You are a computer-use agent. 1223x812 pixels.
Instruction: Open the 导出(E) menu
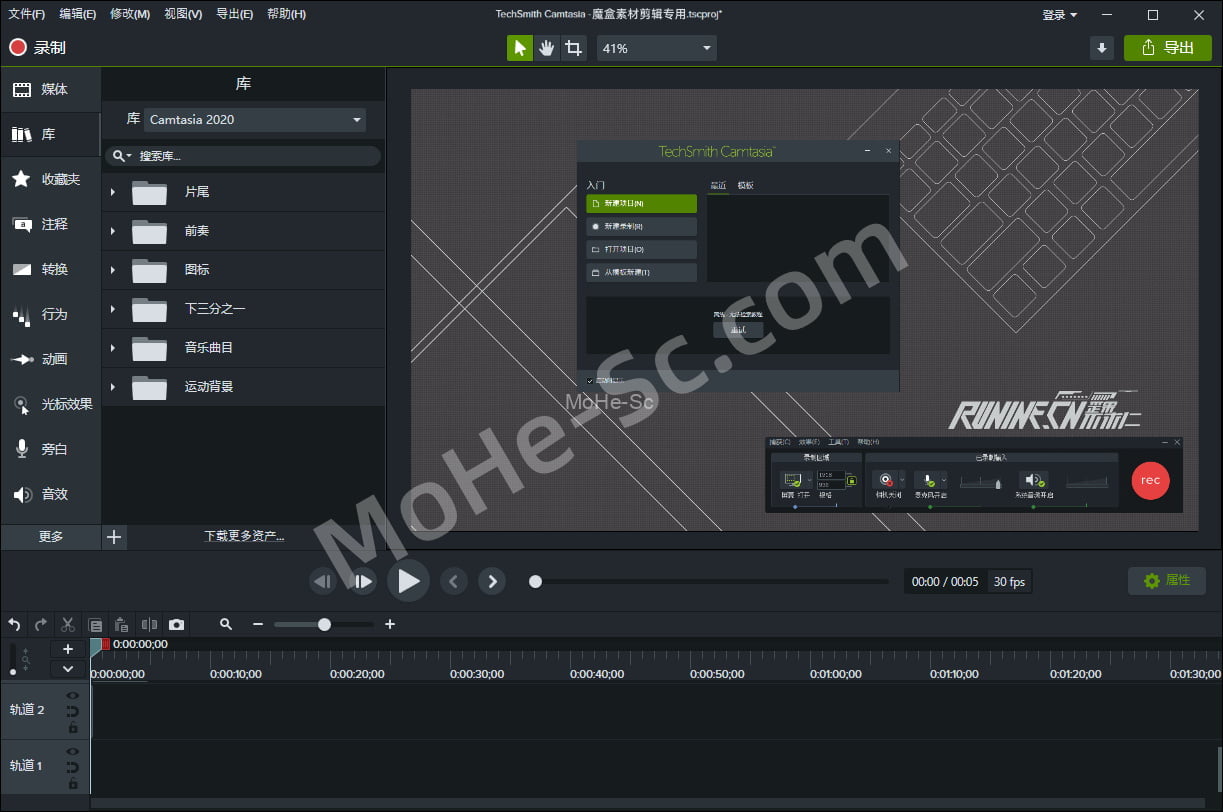coord(234,14)
